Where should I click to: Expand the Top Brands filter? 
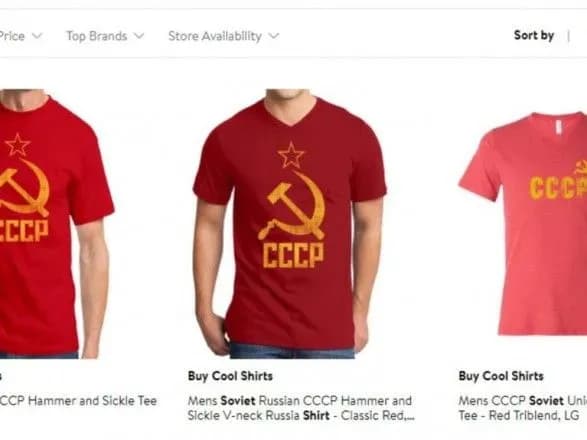pyautogui.click(x=105, y=36)
